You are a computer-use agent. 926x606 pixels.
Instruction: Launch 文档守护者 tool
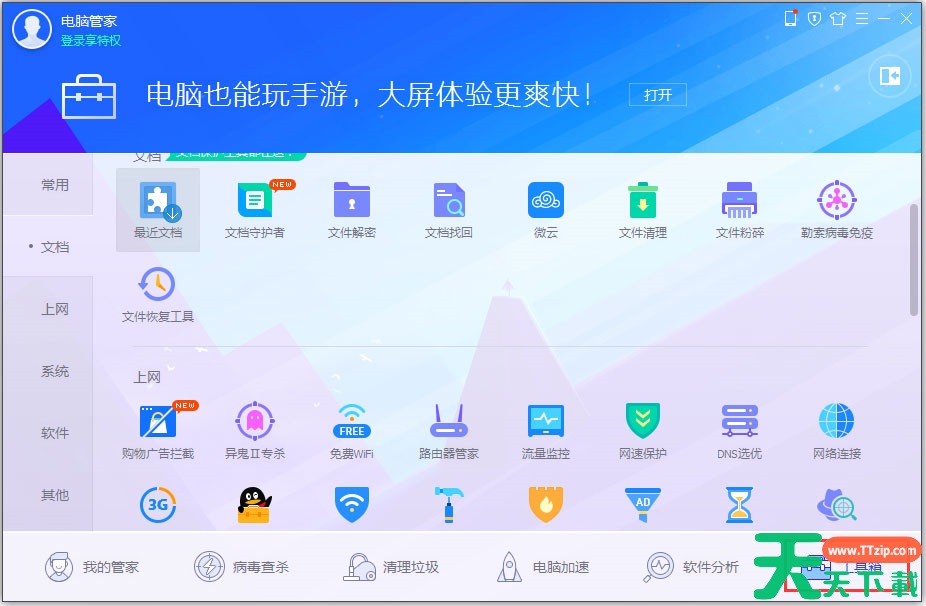coord(255,210)
